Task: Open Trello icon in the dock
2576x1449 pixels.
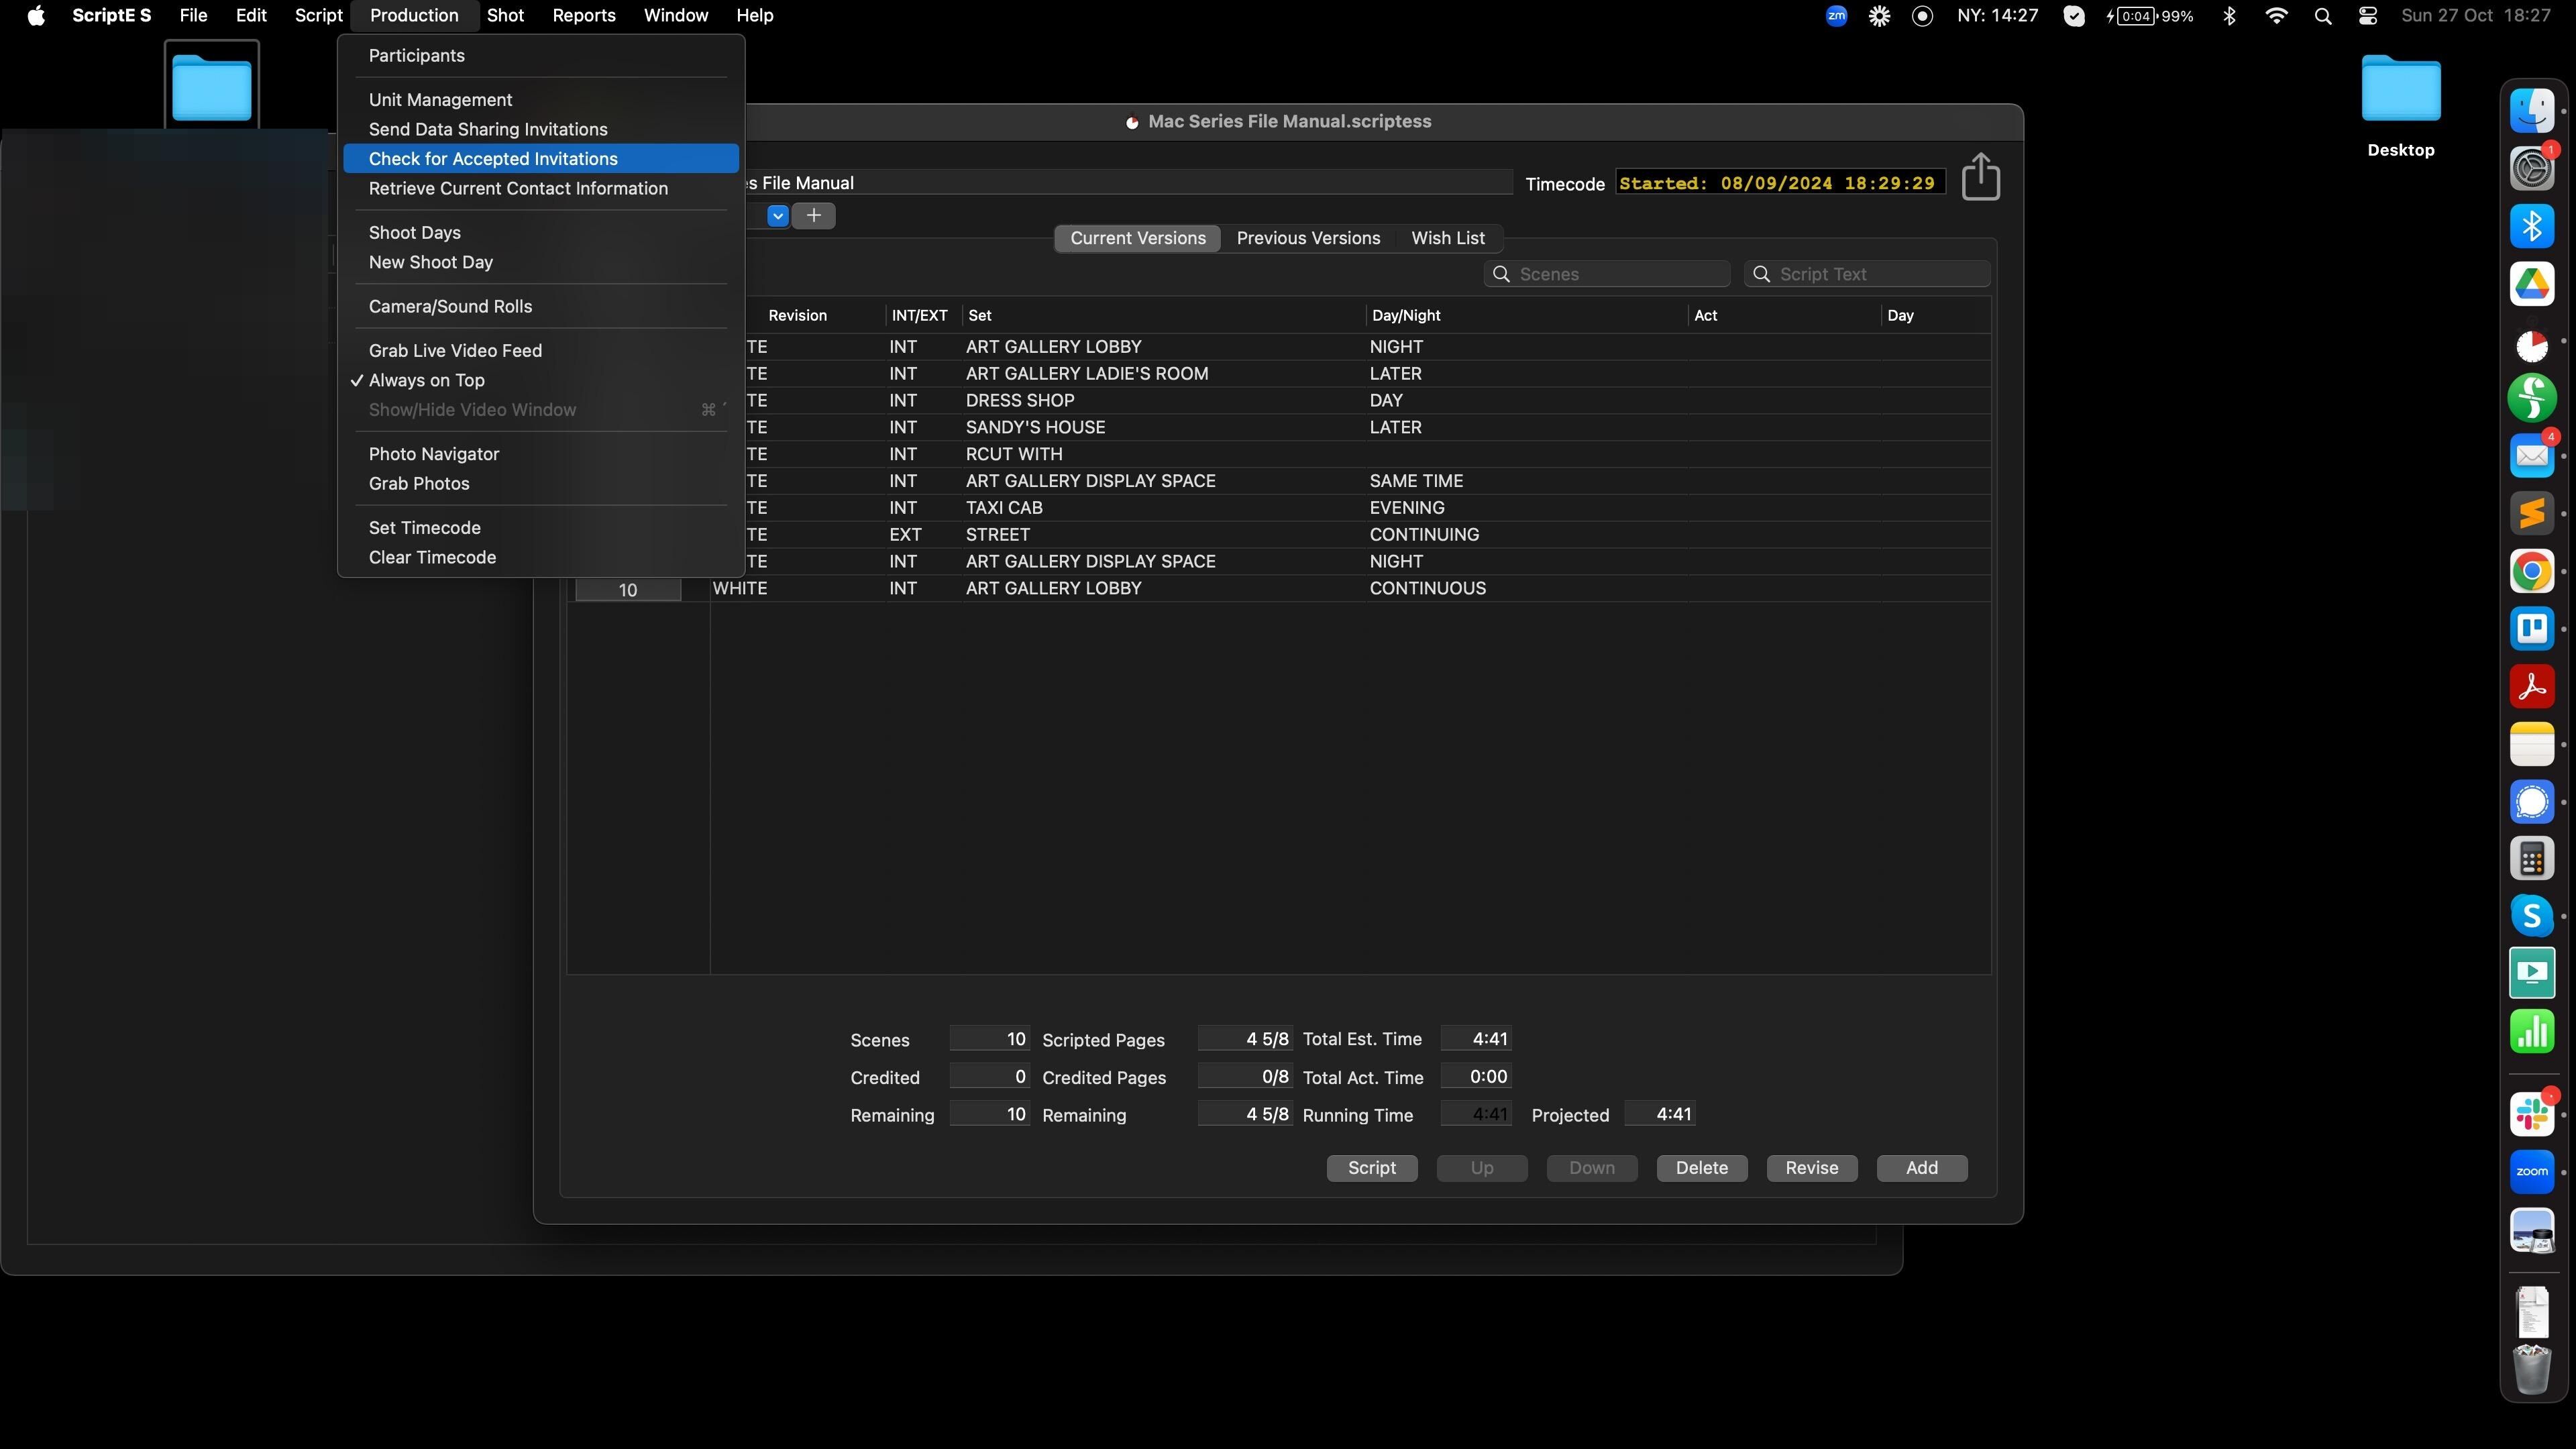Action: point(2531,629)
